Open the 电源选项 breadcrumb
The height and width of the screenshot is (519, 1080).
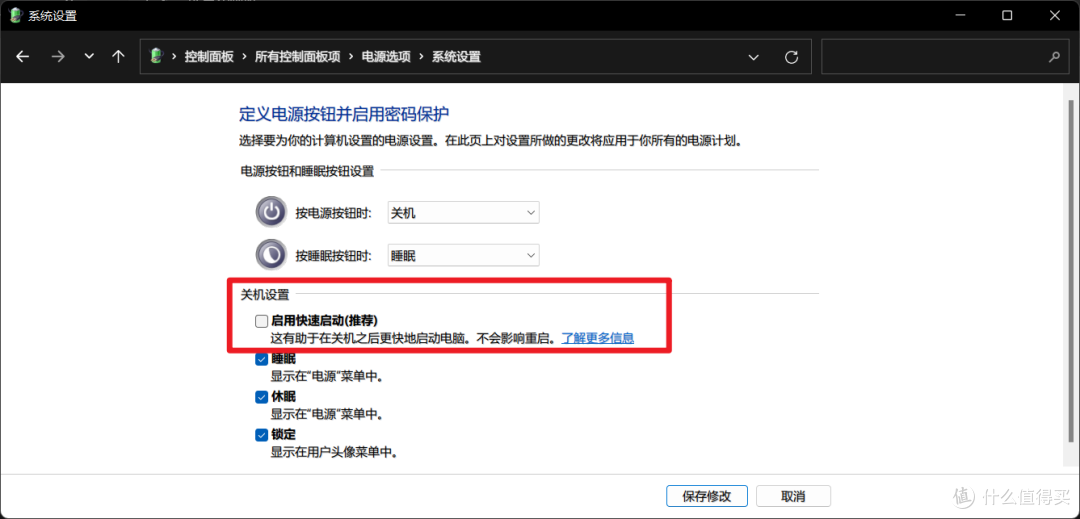386,56
